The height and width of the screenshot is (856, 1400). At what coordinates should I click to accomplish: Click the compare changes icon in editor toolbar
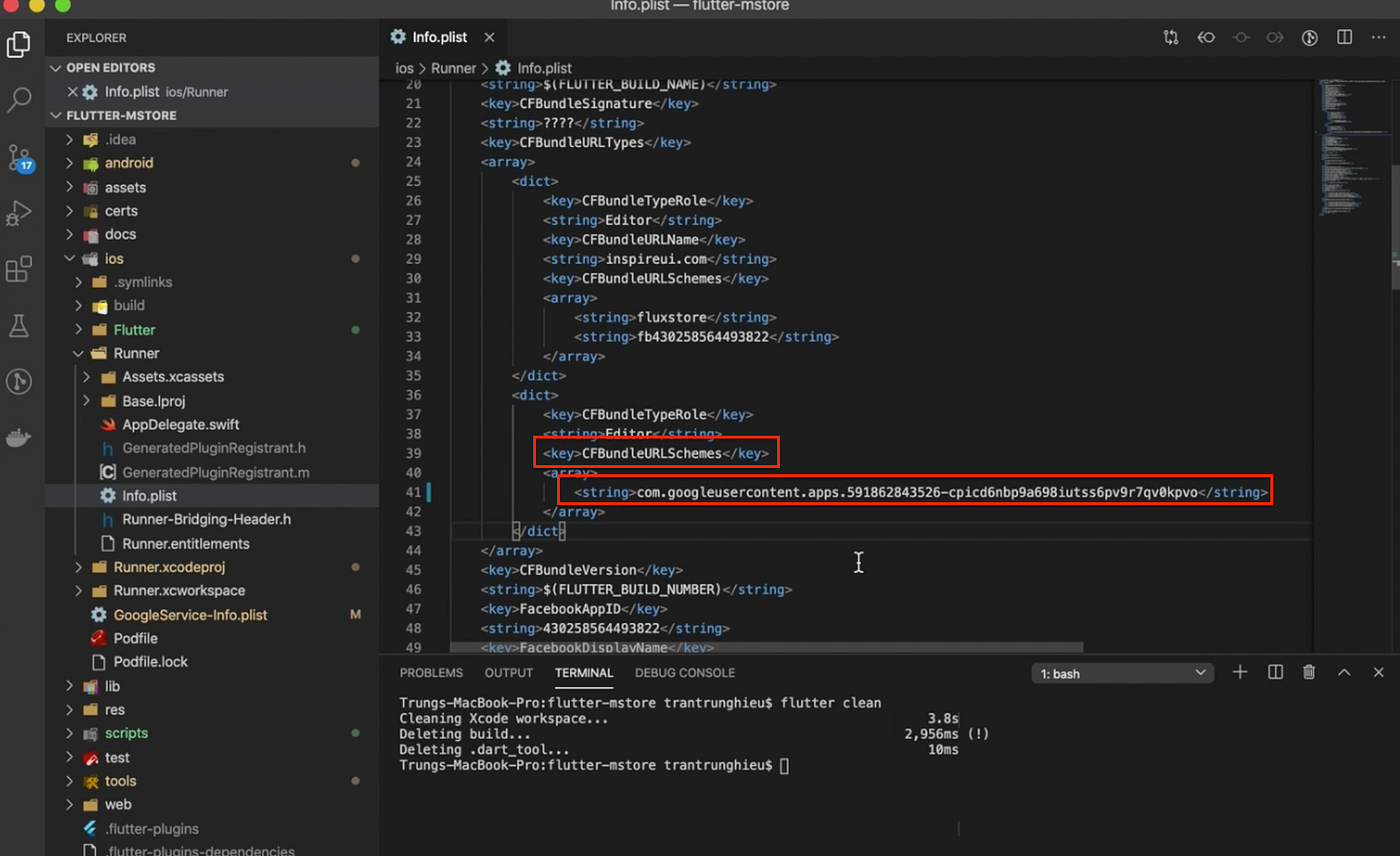coord(1171,37)
